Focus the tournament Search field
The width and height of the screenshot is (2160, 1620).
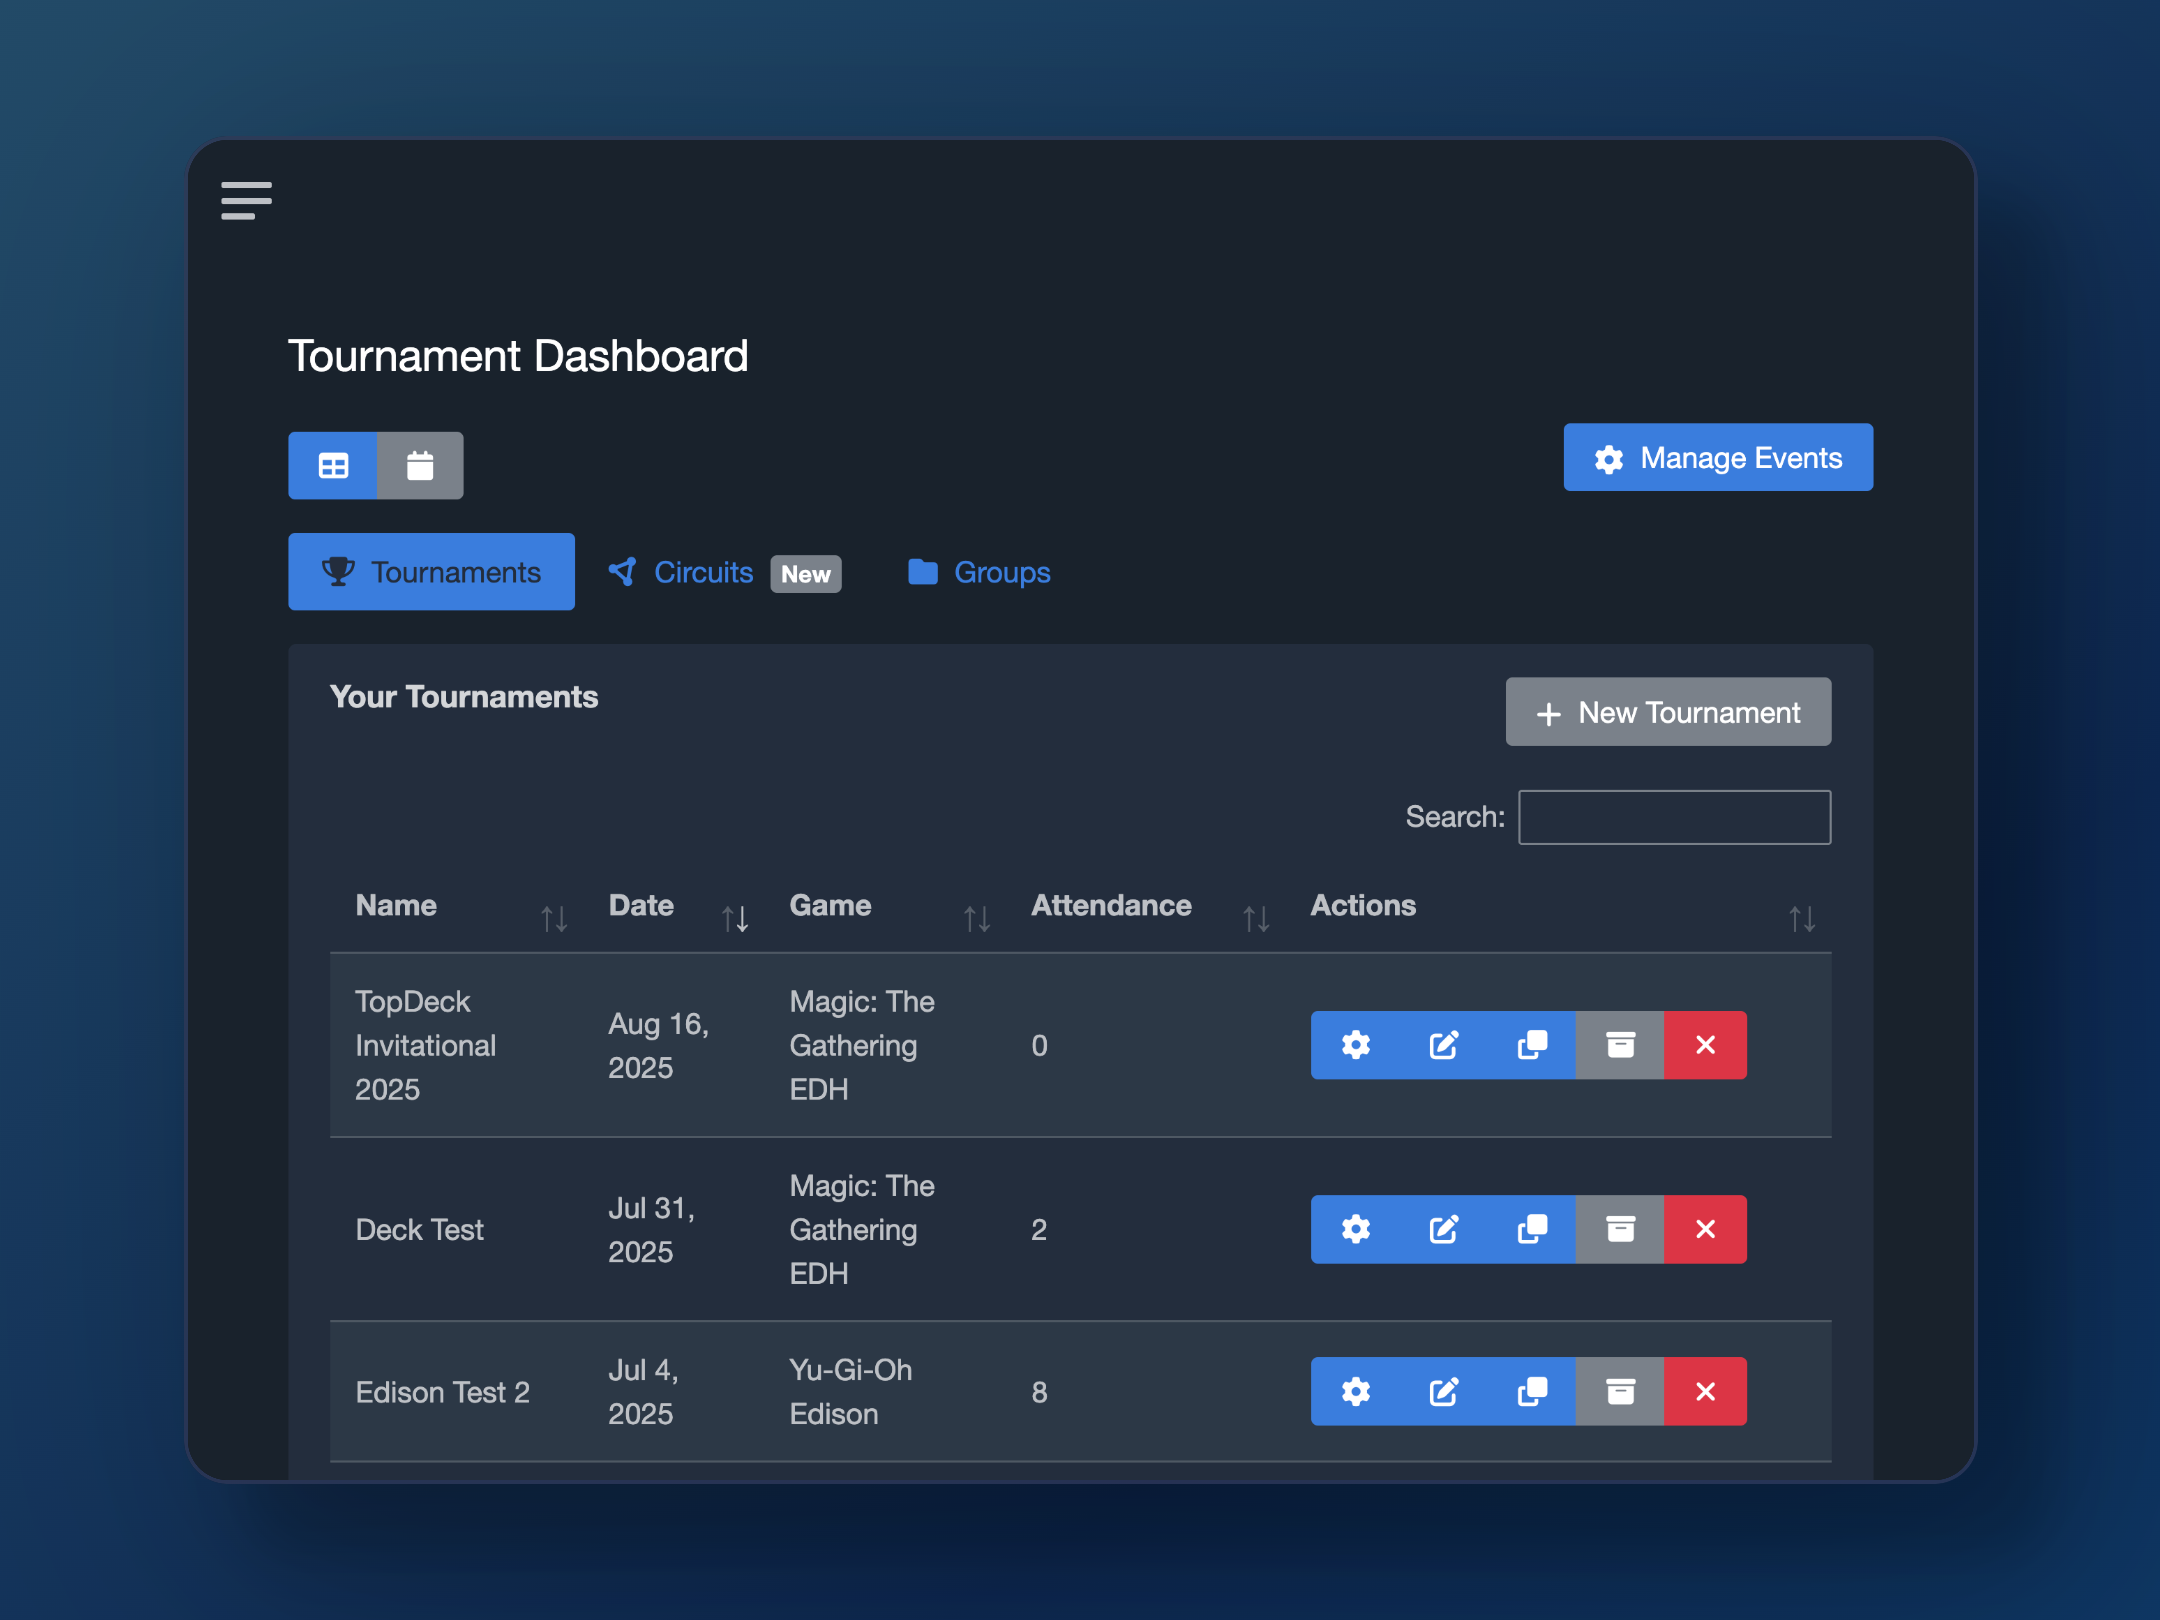click(x=1674, y=817)
